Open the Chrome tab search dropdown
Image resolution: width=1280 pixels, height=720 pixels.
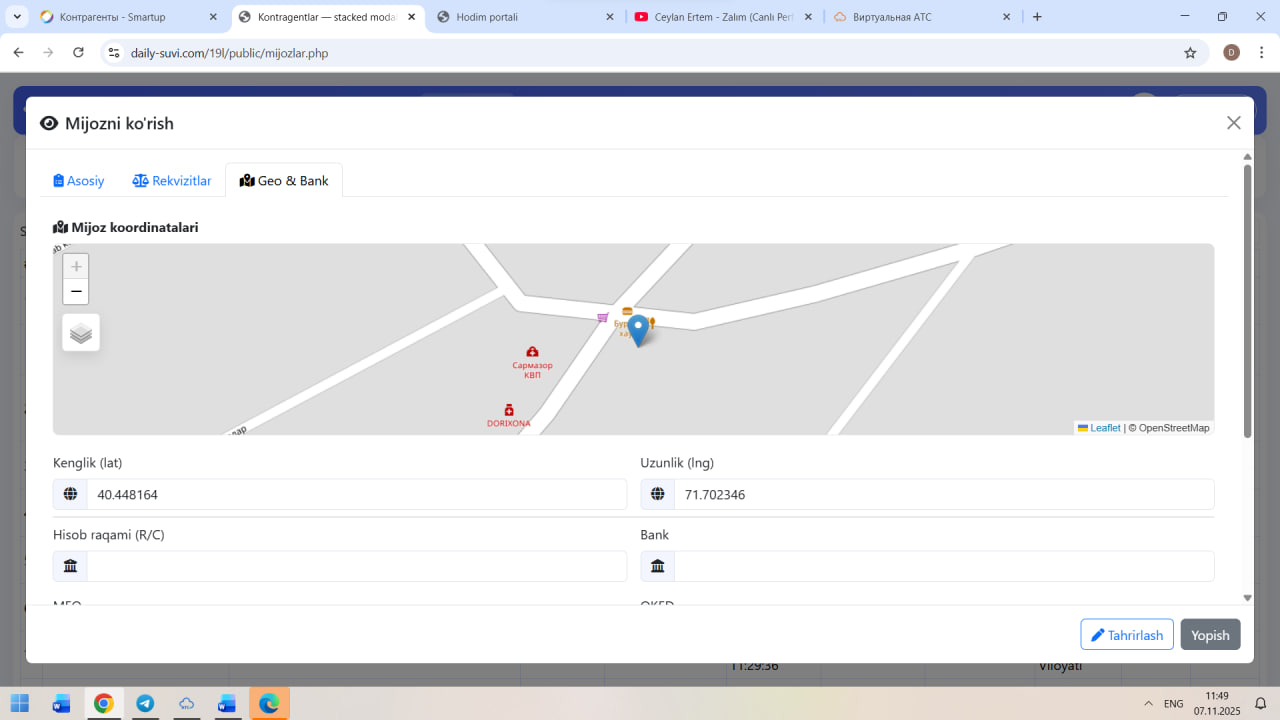coord(17,17)
